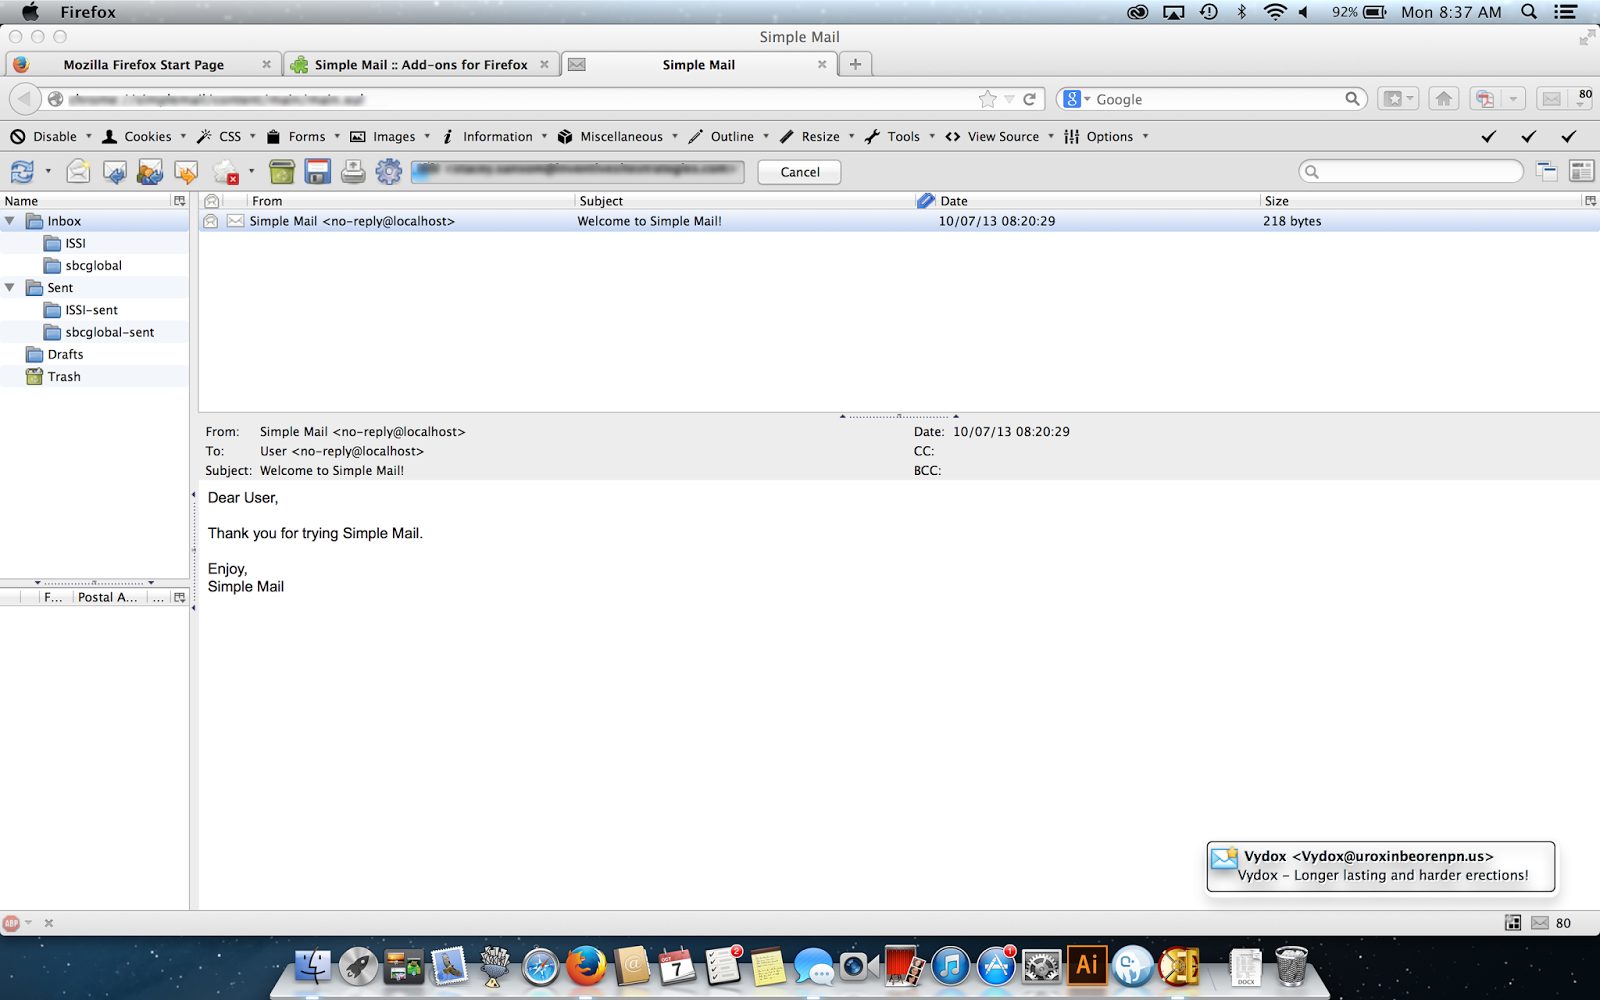
Task: Collapse the Sent folder tree
Action: 10,288
